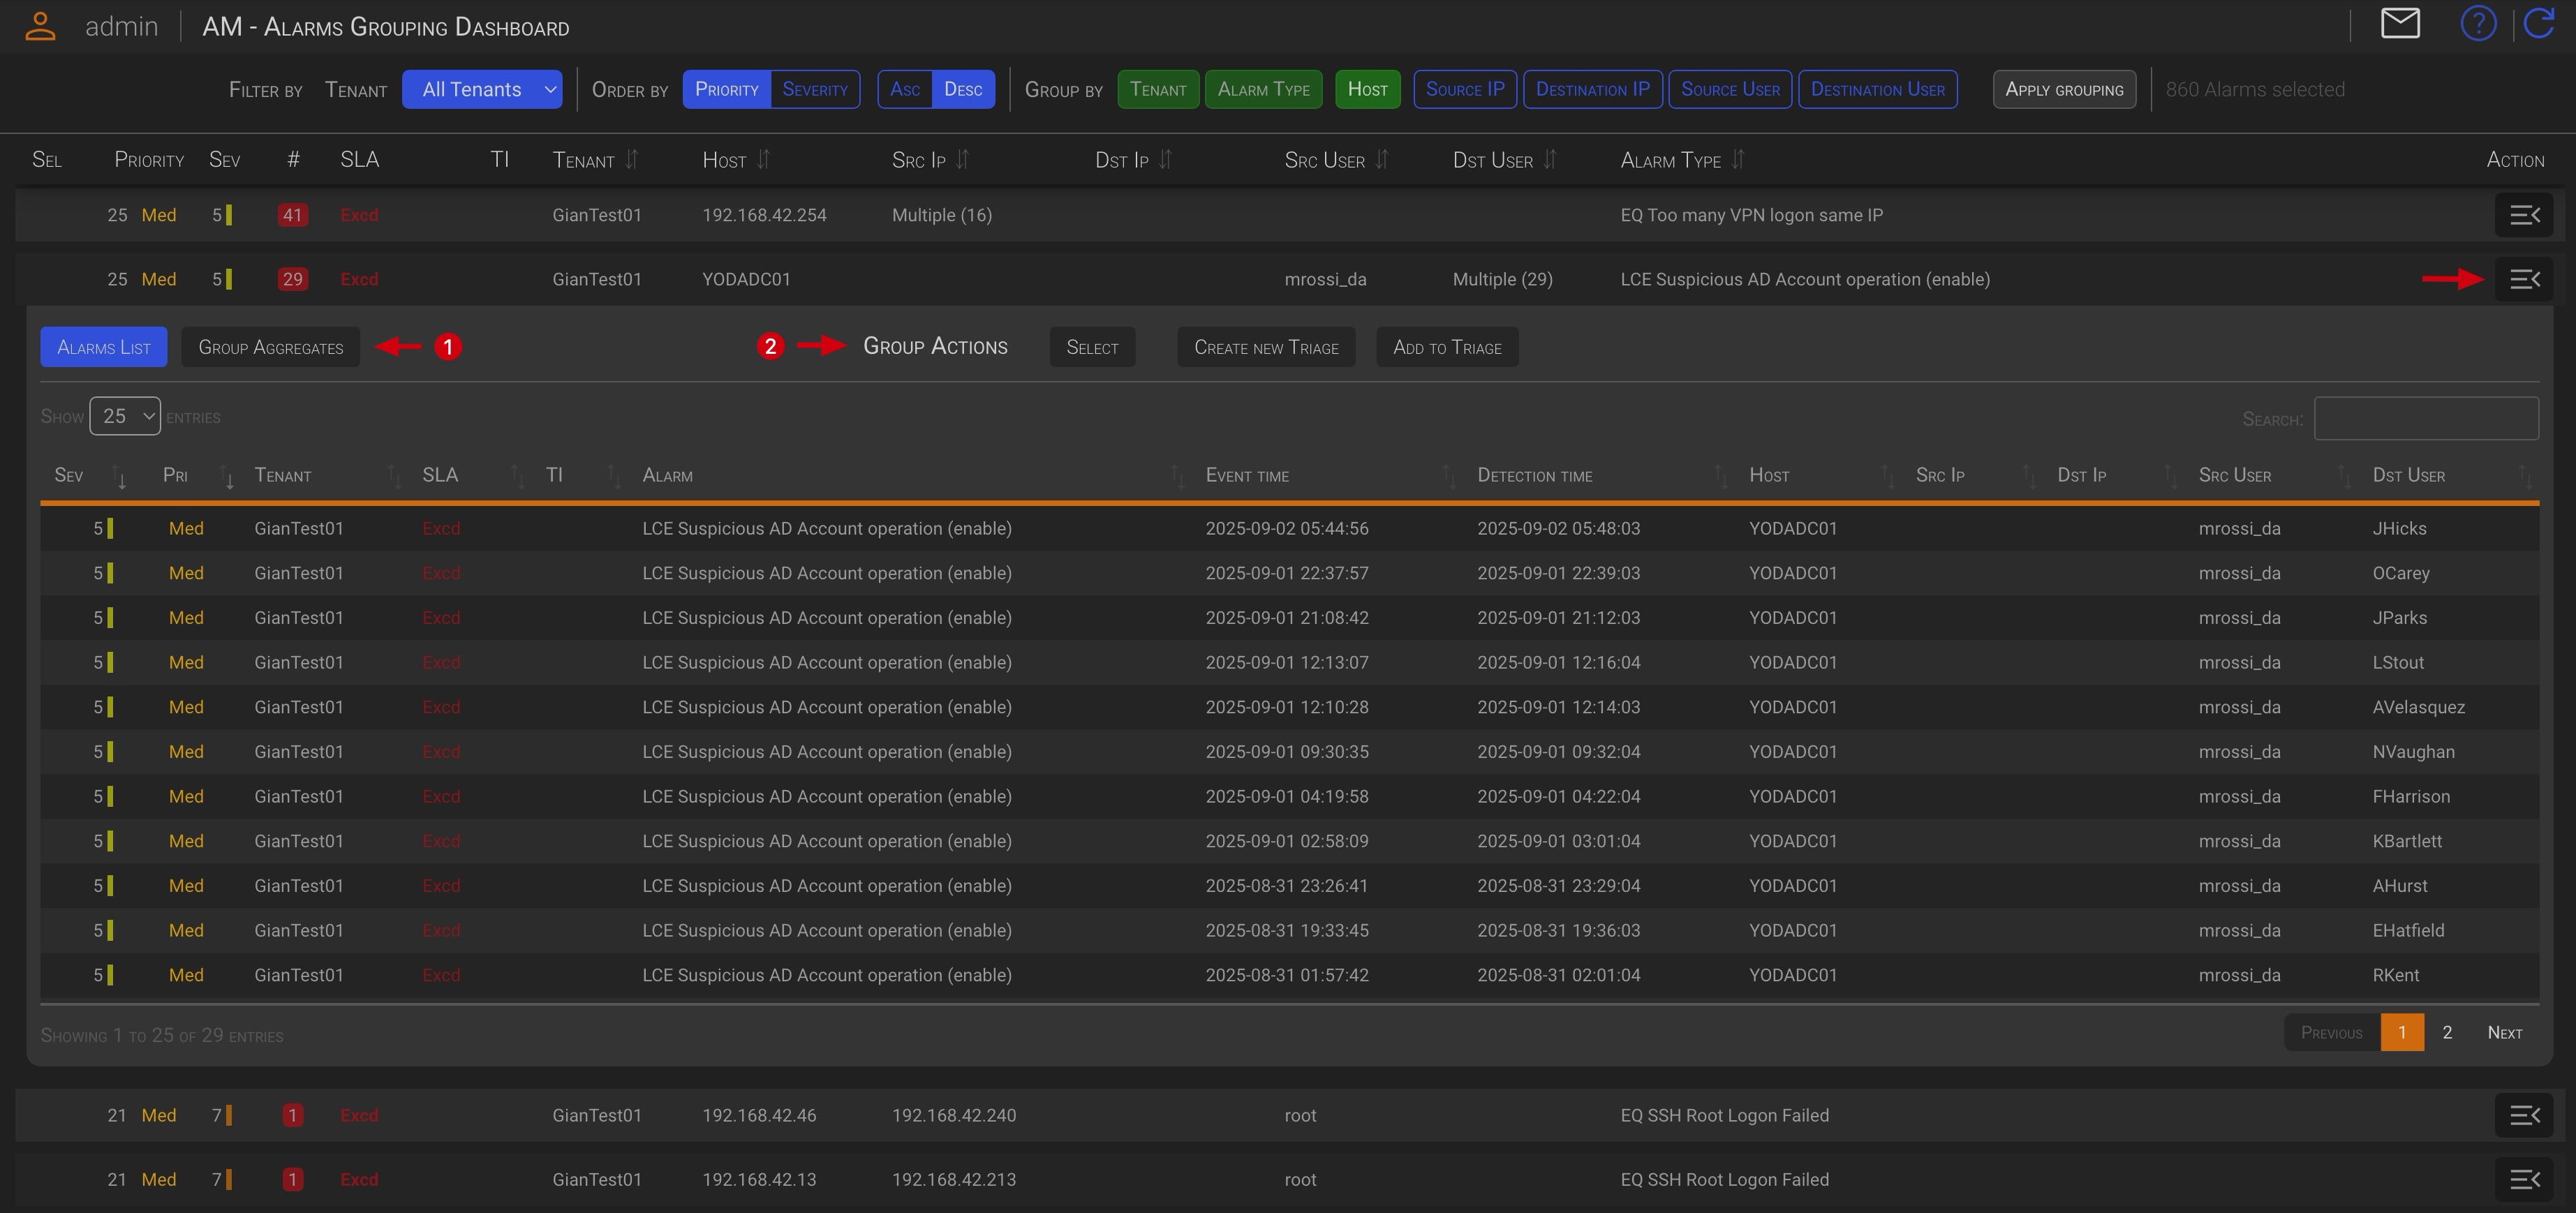Click the admin user profile icon
This screenshot has width=2576, height=1213.
[40, 26]
